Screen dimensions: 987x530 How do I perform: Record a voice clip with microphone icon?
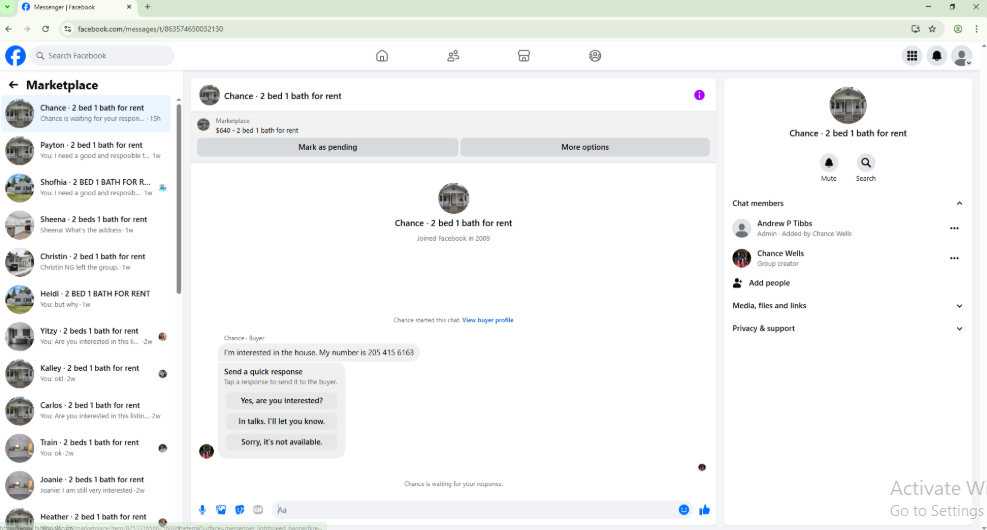coord(202,510)
